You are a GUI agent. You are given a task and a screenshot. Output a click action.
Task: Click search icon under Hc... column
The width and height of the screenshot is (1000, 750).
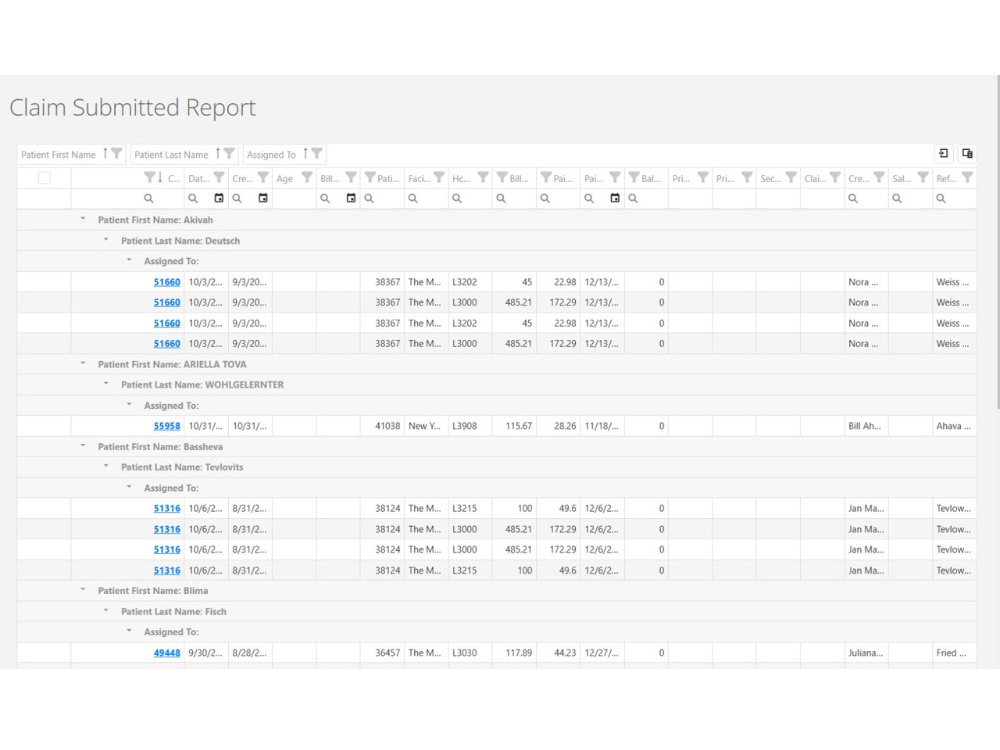click(457, 198)
